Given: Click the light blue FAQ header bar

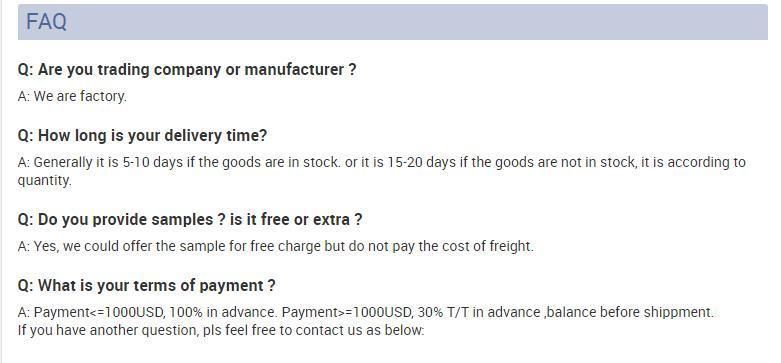Looking at the screenshot, I should (x=392, y=22).
